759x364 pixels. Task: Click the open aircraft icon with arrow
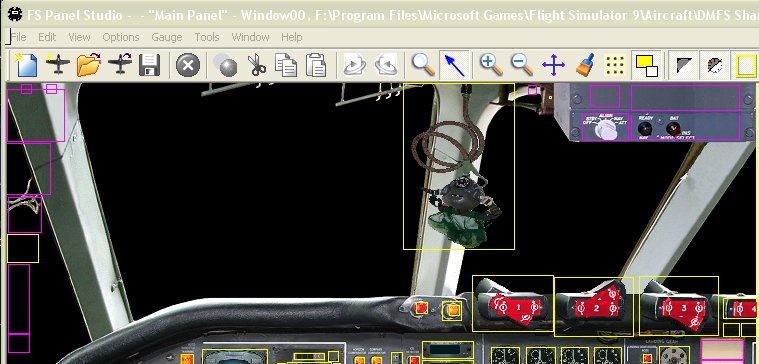tap(120, 65)
